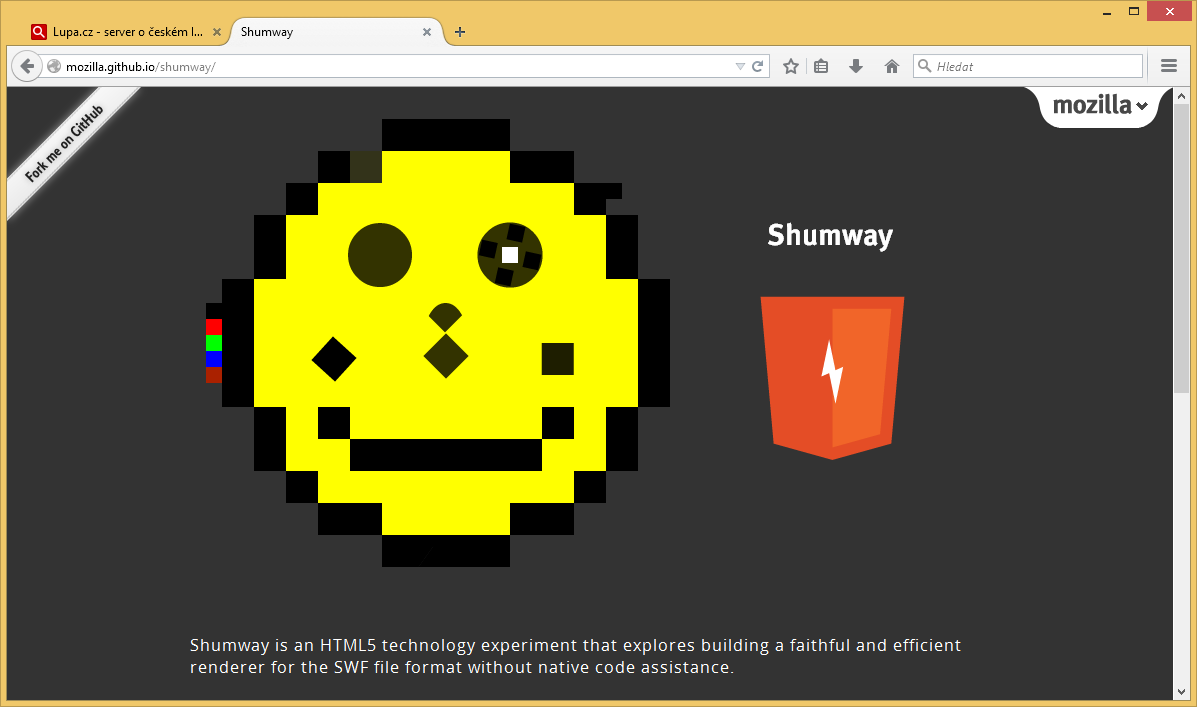The height and width of the screenshot is (707, 1197).
Task: Expand the URL history dropdown arrow
Action: [x=740, y=67]
